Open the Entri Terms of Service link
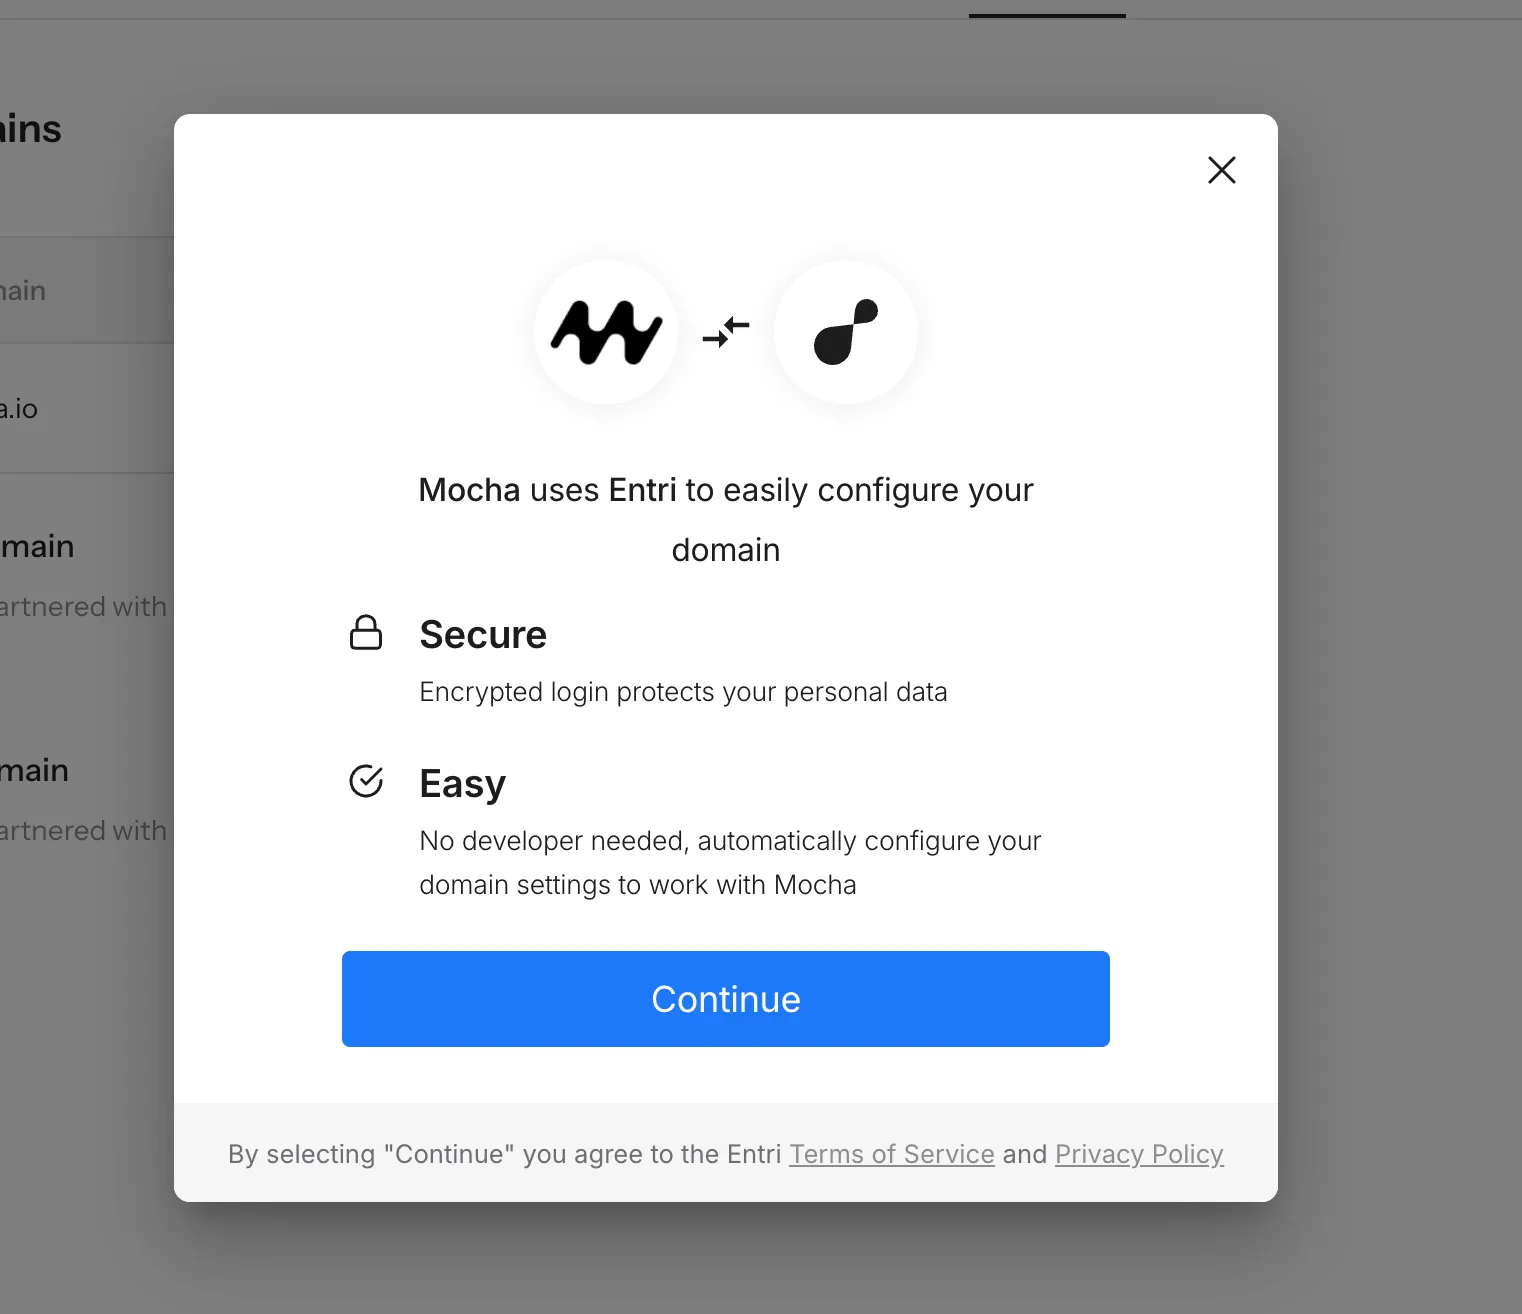 [x=892, y=1154]
